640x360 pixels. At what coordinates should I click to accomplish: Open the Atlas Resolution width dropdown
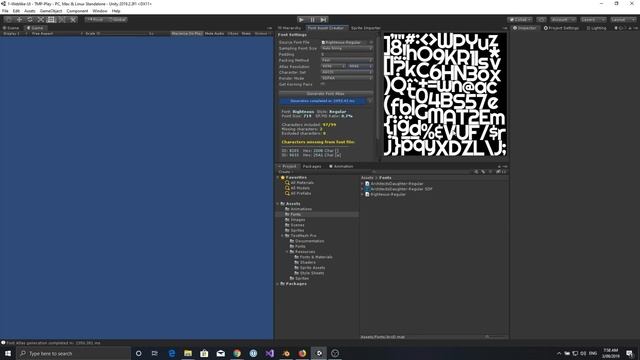click(x=333, y=66)
